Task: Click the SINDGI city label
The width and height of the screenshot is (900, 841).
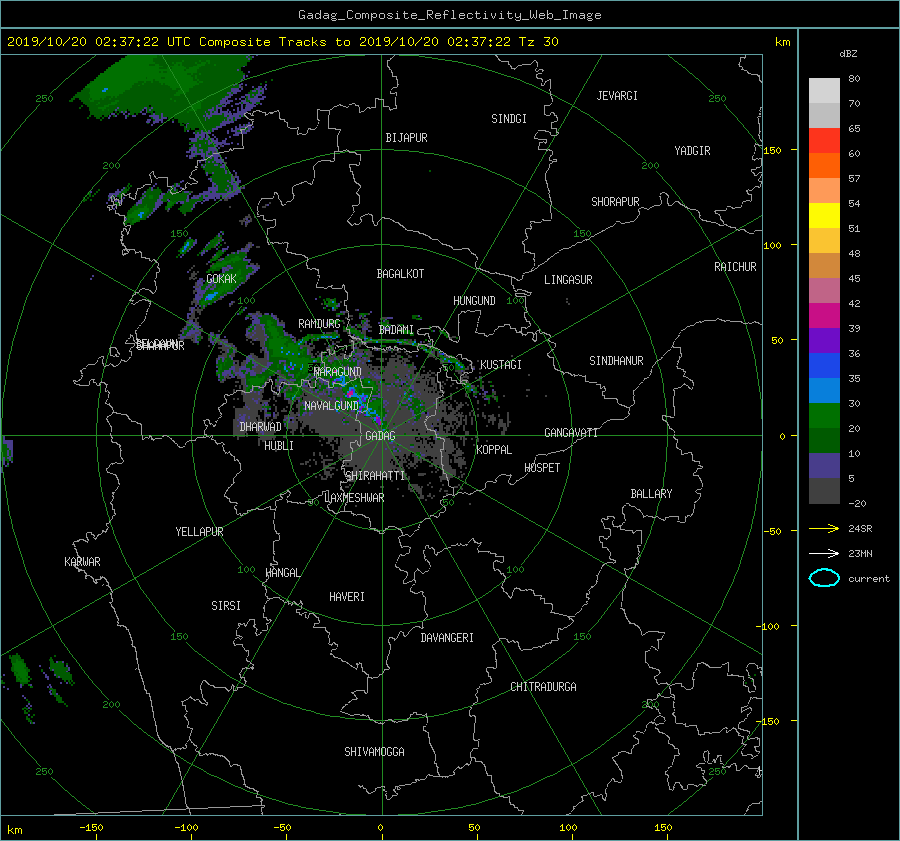Action: click(509, 119)
